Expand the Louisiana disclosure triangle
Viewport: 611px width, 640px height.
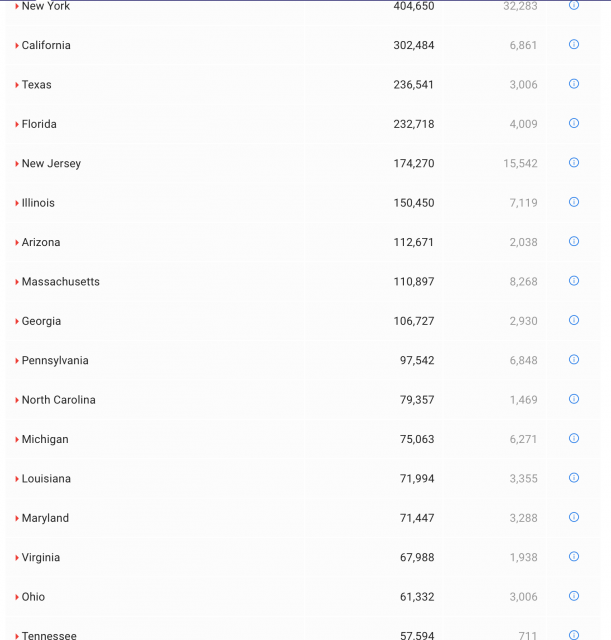(x=17, y=479)
